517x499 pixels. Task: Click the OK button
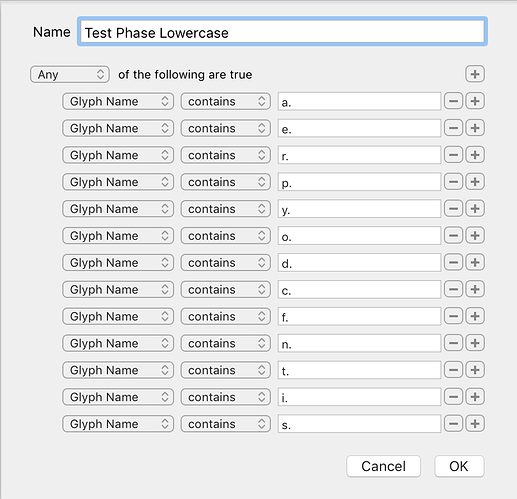point(459,466)
